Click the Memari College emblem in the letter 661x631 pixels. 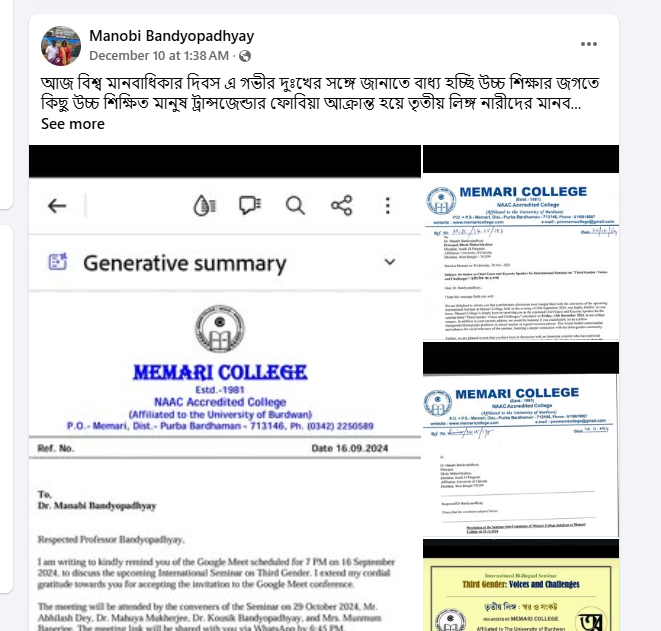[220, 329]
